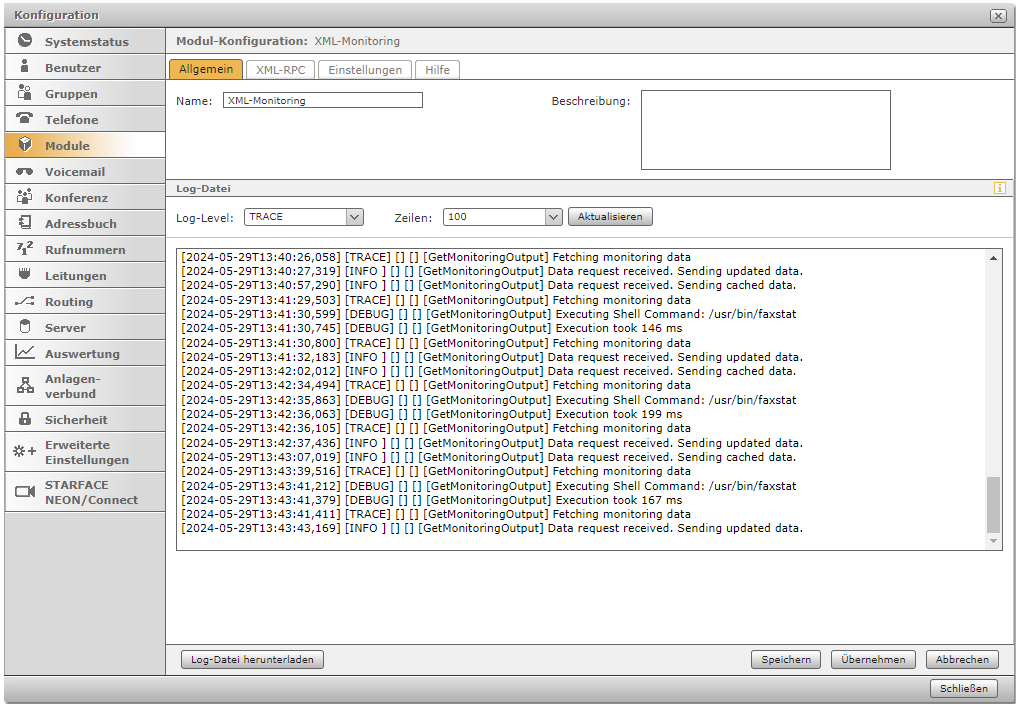This screenshot has height=704, width=1016.
Task: Open Sicherheit via the padlock icon
Action: 25,419
